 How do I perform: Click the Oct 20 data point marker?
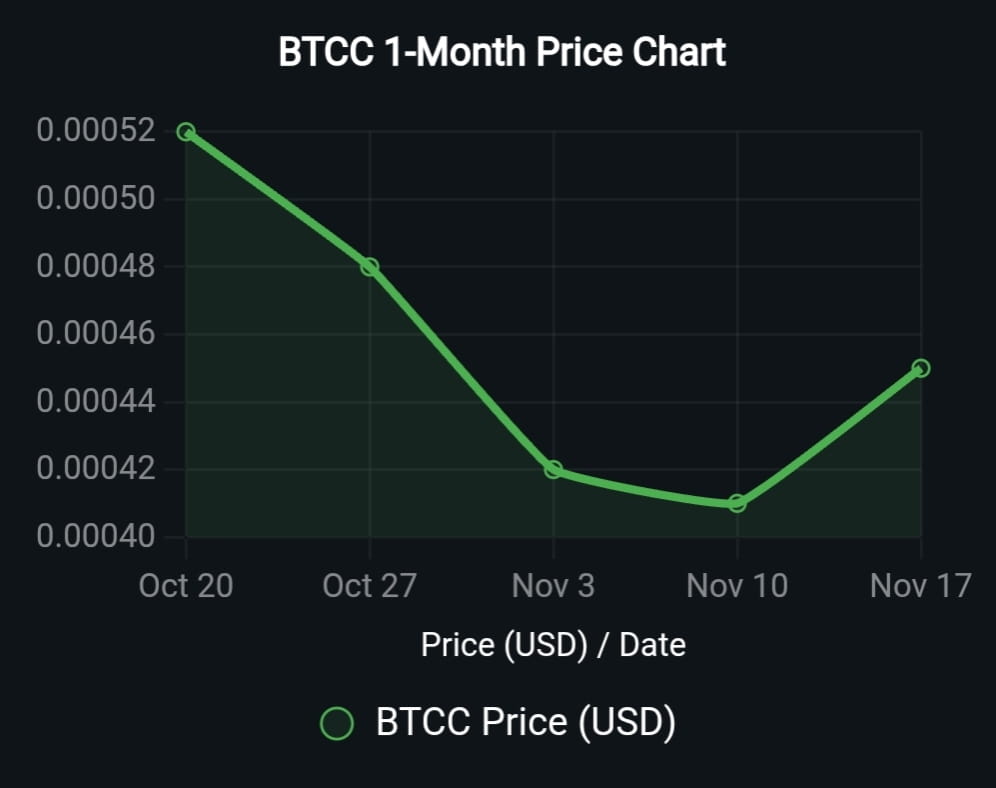(186, 132)
